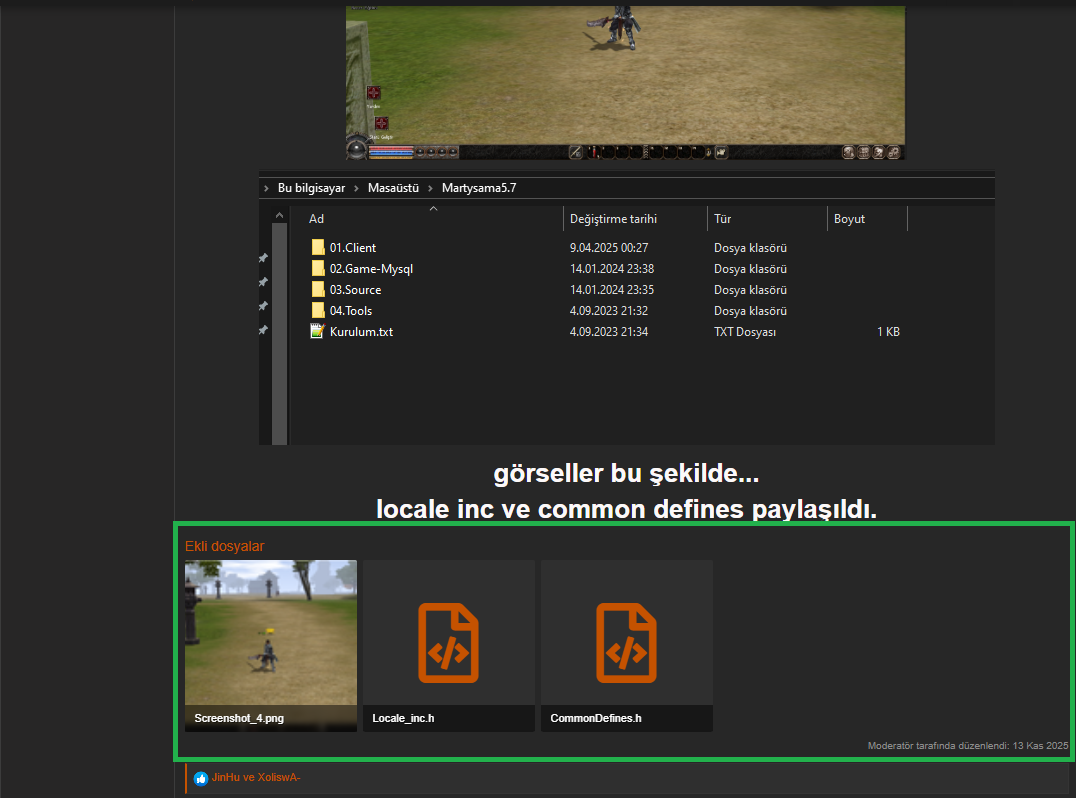The height and width of the screenshot is (798, 1076).
Task: Open the Locale_inc.h attachment code icon
Action: [448, 642]
